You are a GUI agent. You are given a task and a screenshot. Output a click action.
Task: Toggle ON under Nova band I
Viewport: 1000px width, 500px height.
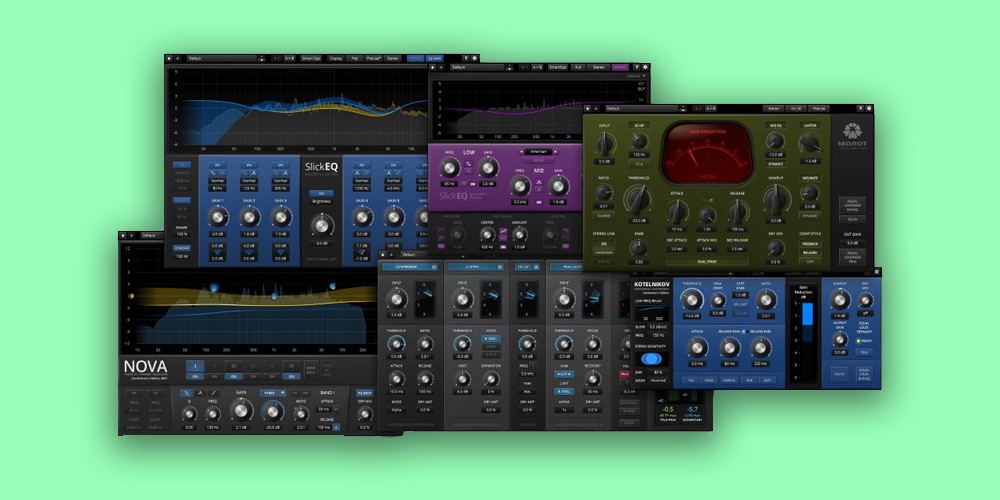(195, 376)
